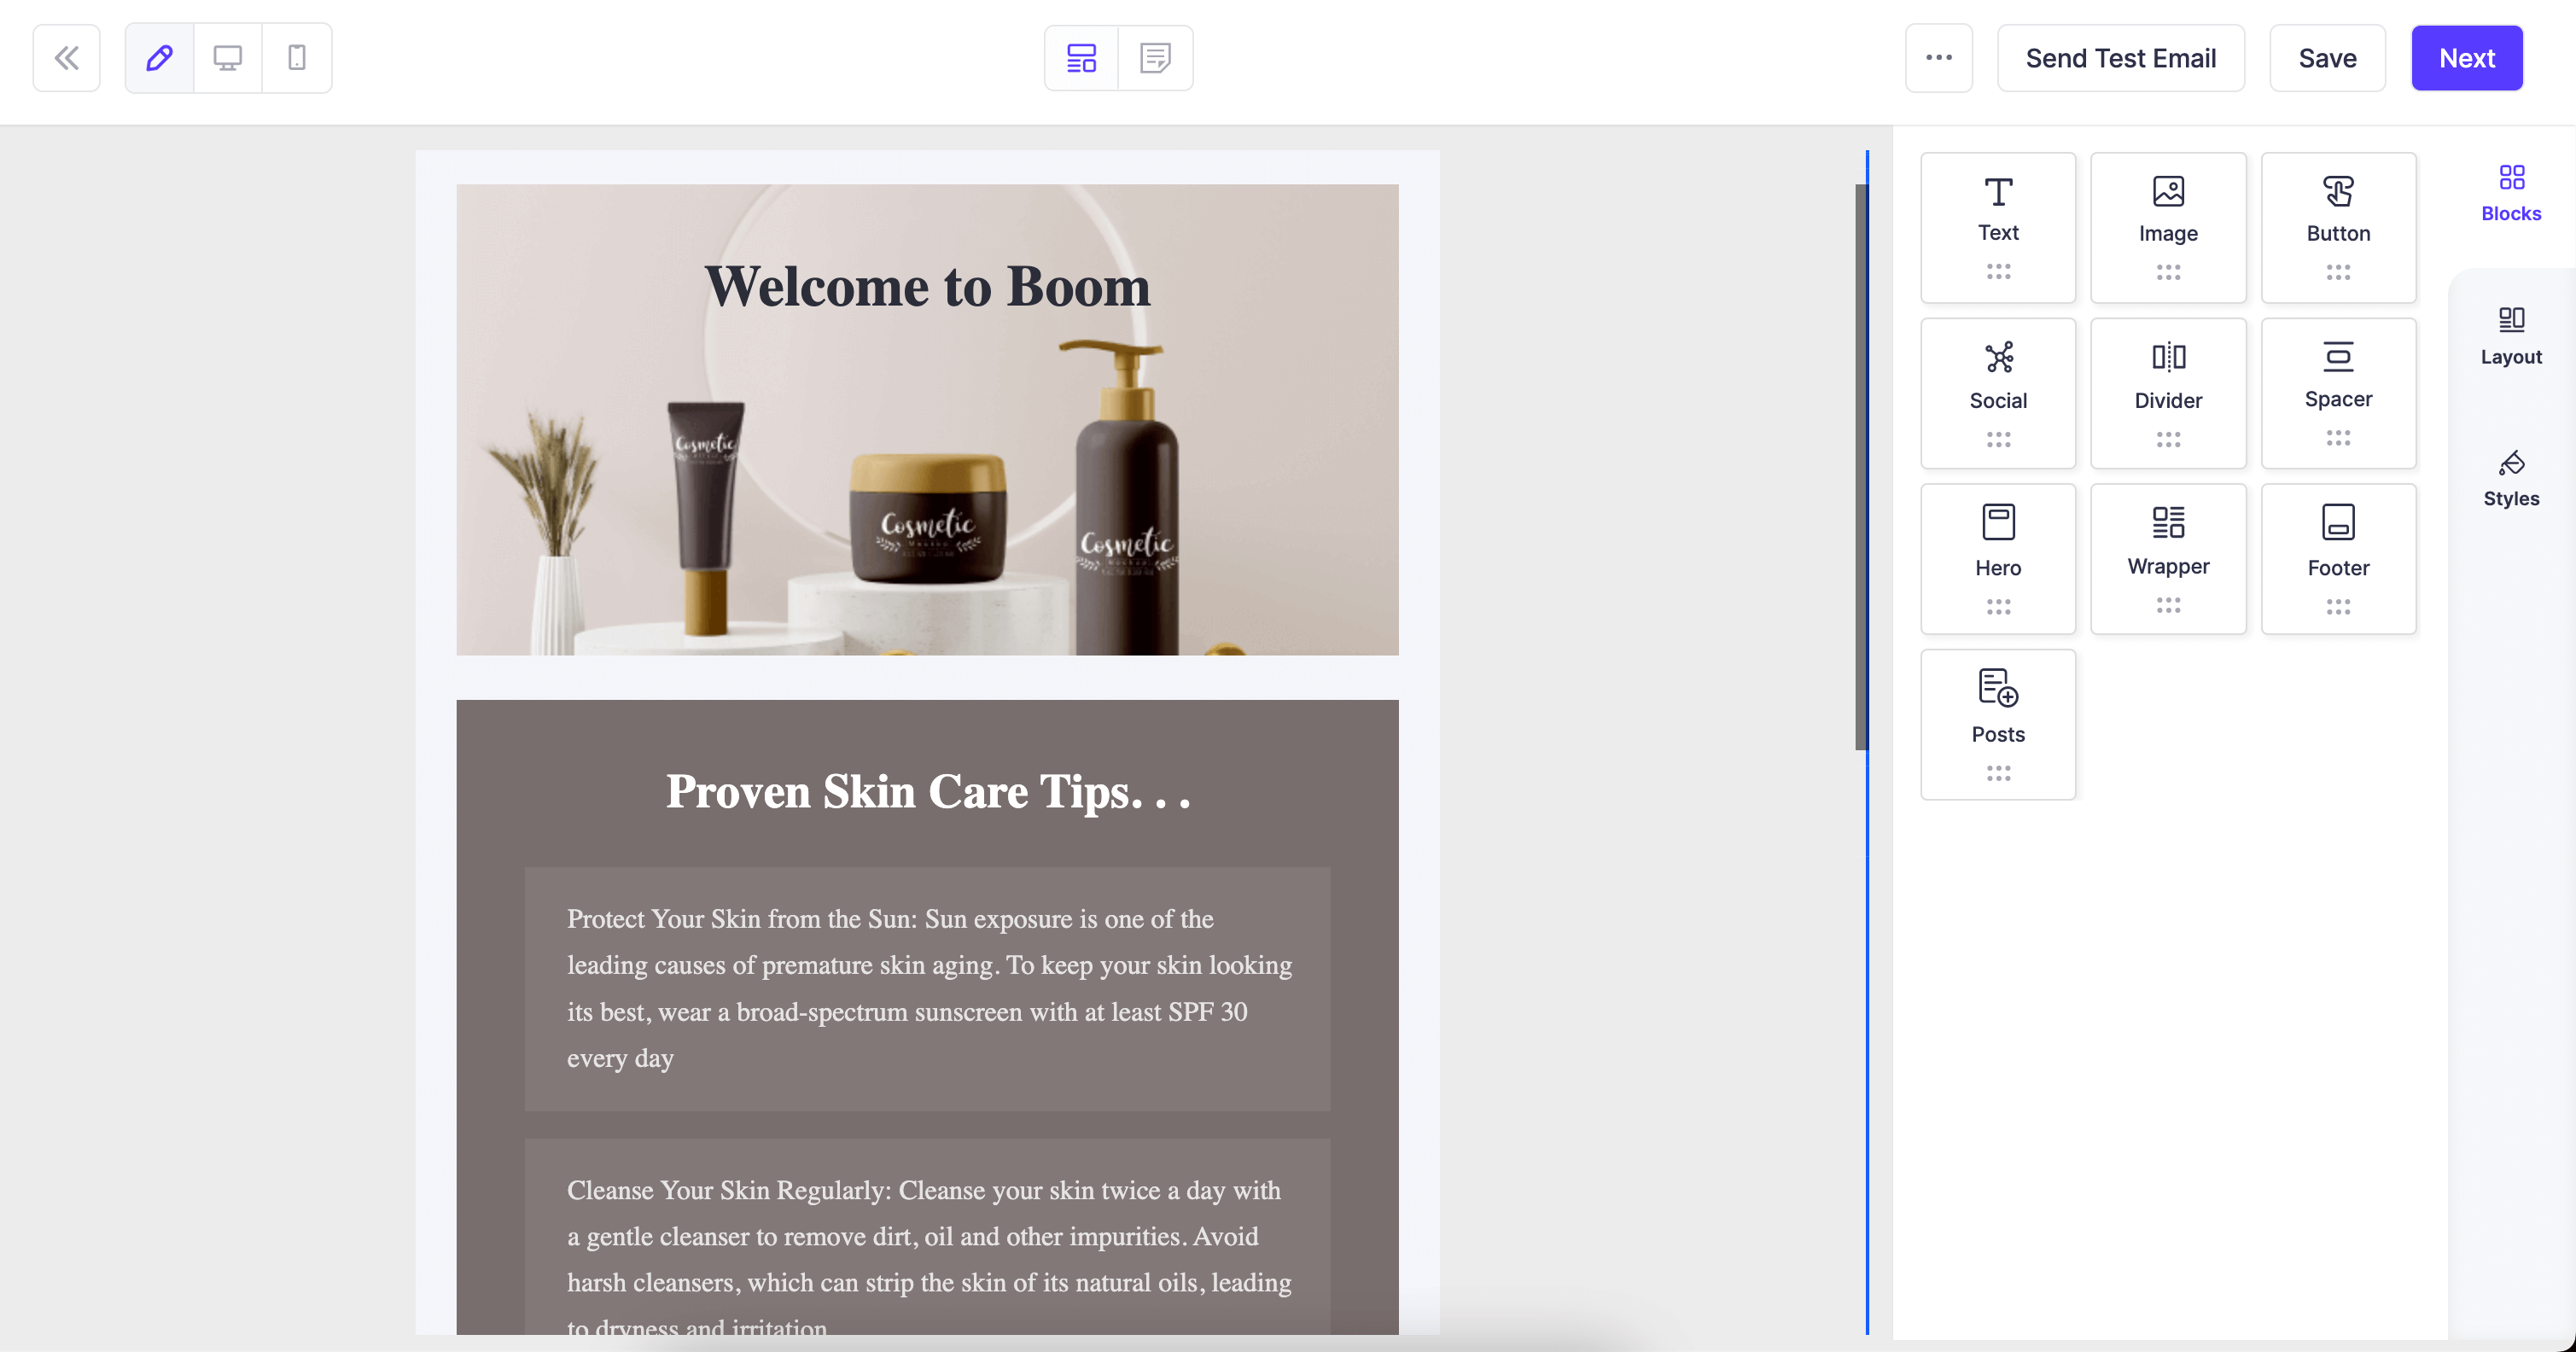This screenshot has width=2576, height=1352.
Task: Click the double-chevron back icon
Action: tap(66, 58)
